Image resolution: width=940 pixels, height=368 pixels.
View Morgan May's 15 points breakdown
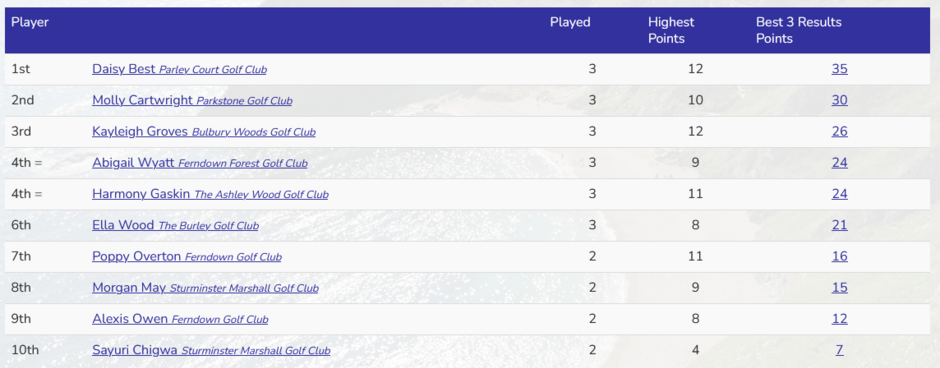pyautogui.click(x=839, y=287)
